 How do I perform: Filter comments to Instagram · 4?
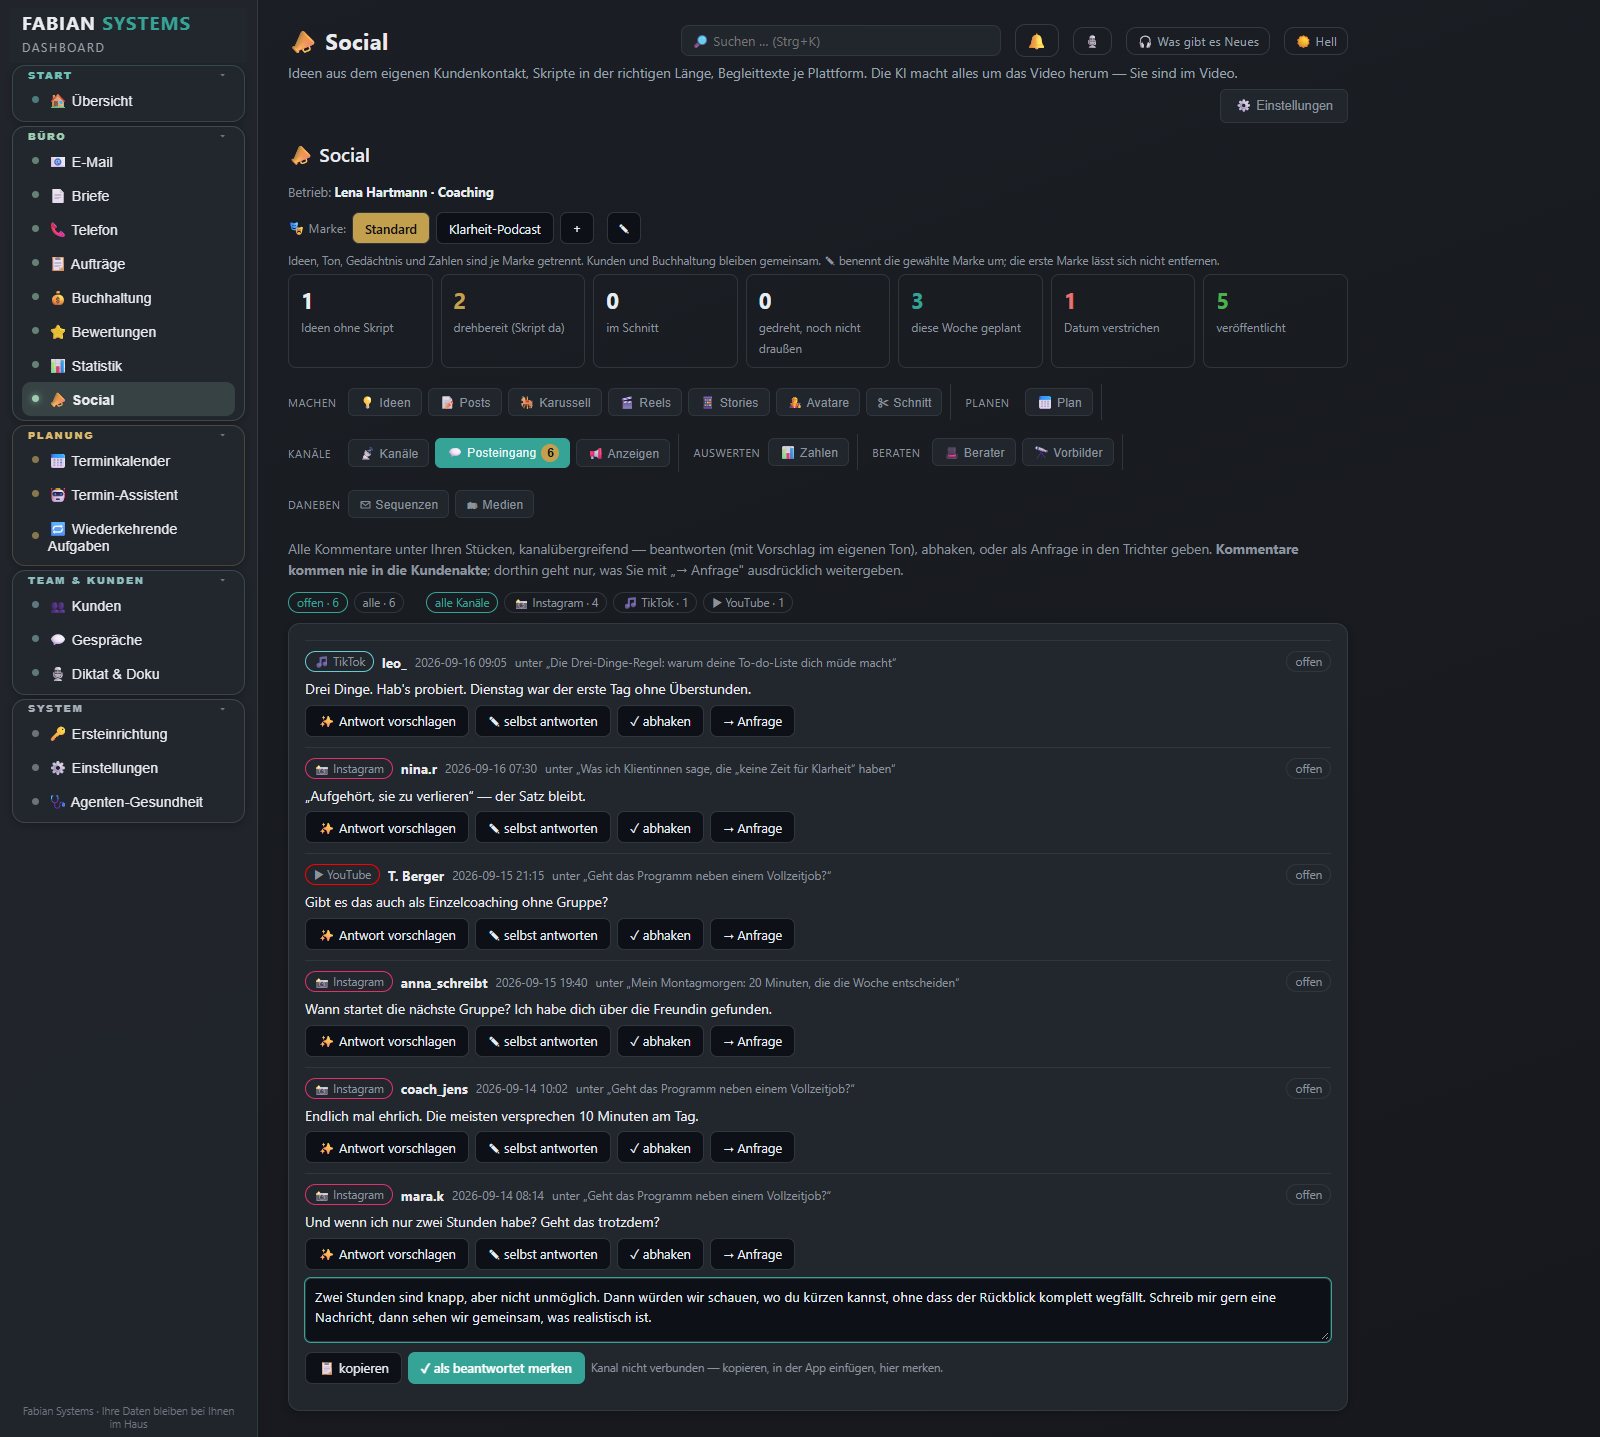pos(556,602)
